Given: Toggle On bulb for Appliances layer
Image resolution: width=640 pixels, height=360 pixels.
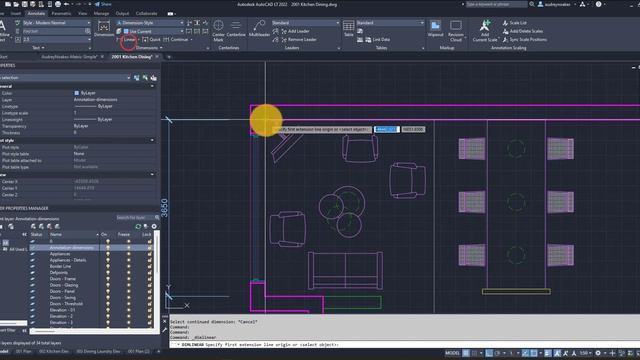Looking at the screenshot, I should tap(108, 254).
